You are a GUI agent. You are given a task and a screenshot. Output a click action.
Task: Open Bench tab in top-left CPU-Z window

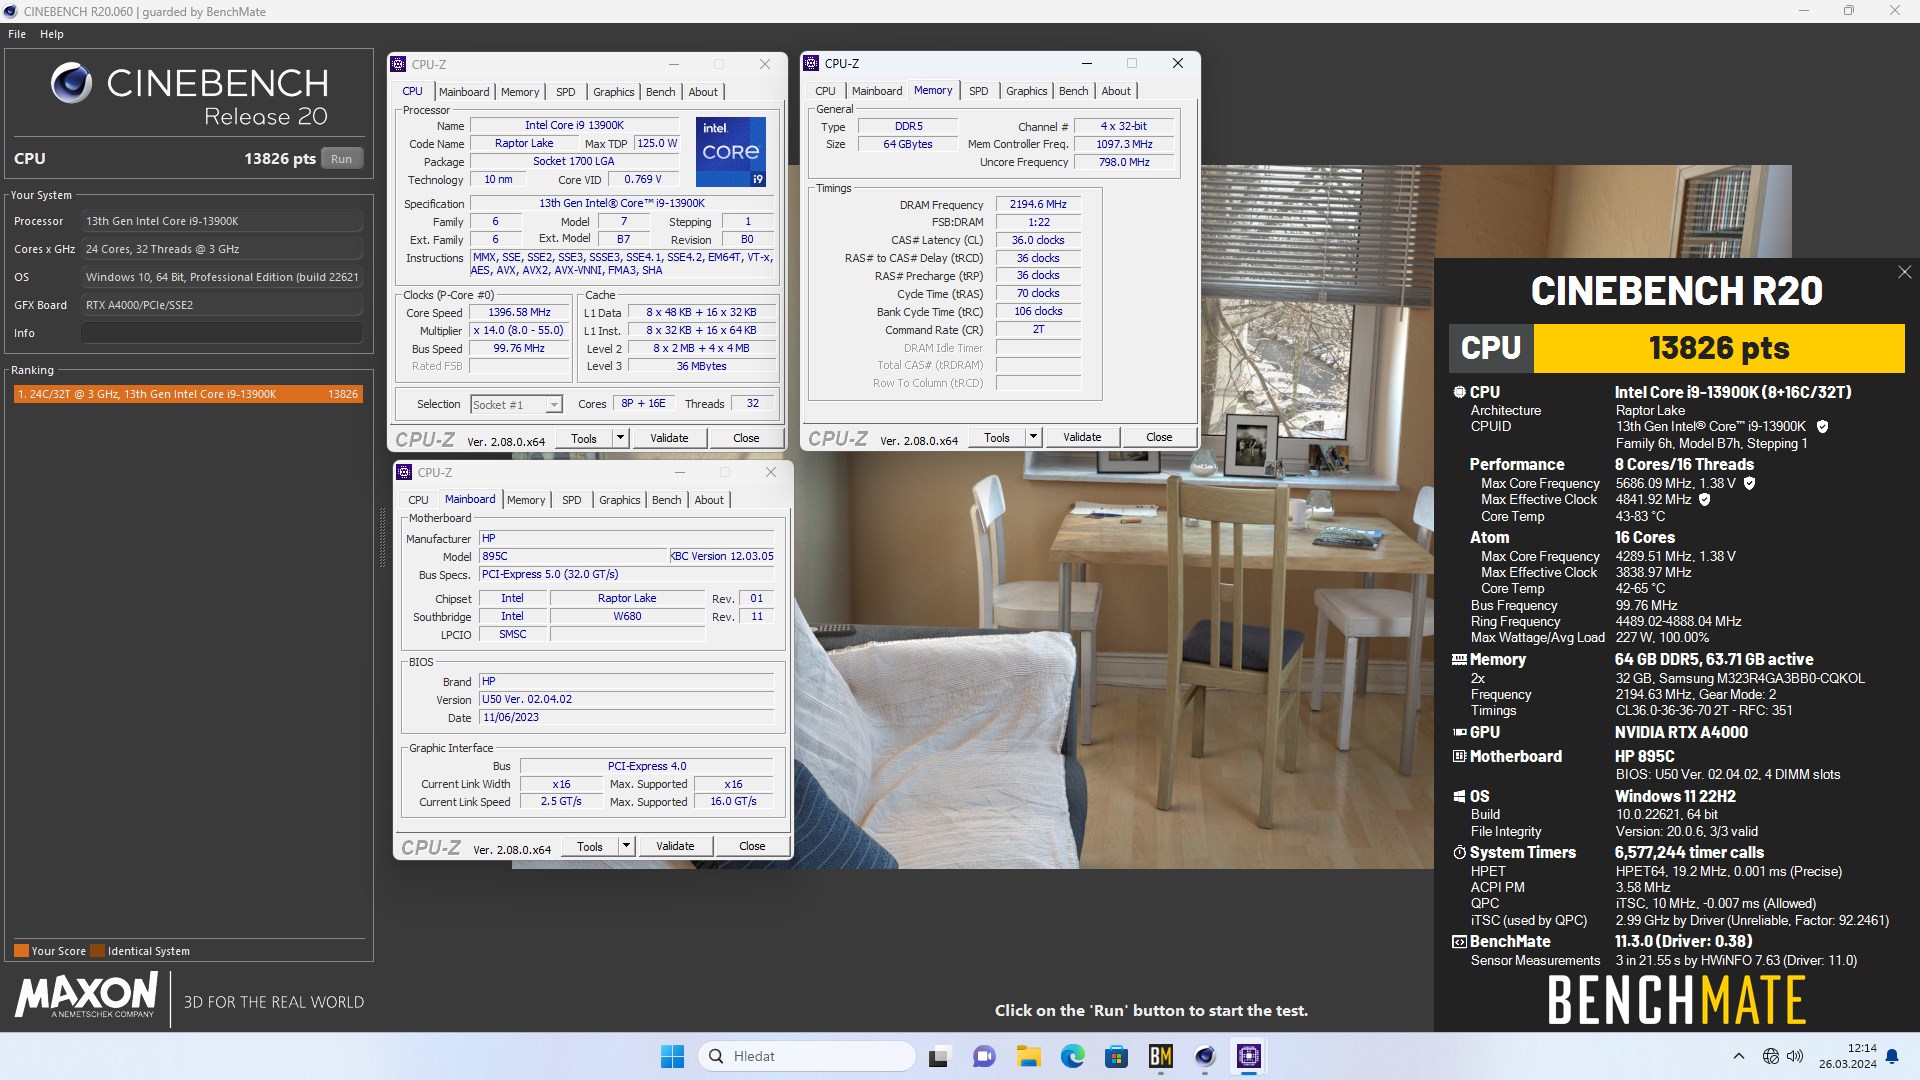660,92
